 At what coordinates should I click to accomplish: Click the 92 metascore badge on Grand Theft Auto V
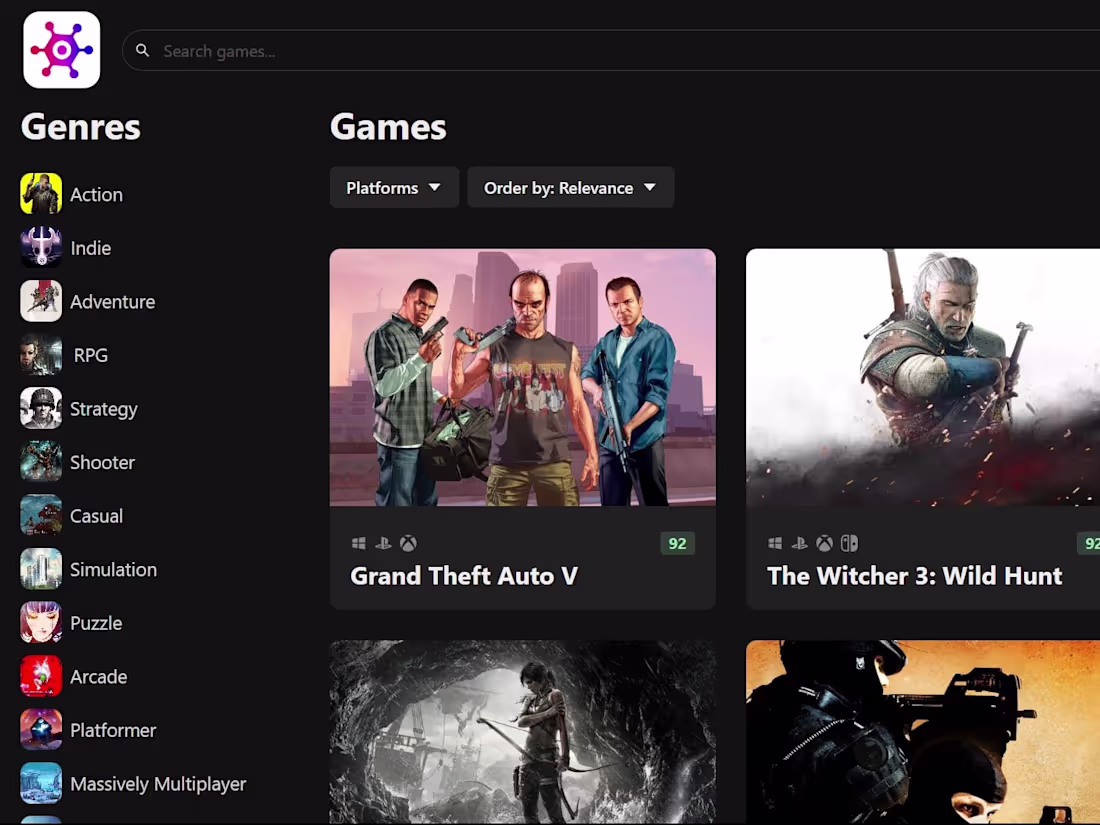(x=677, y=543)
